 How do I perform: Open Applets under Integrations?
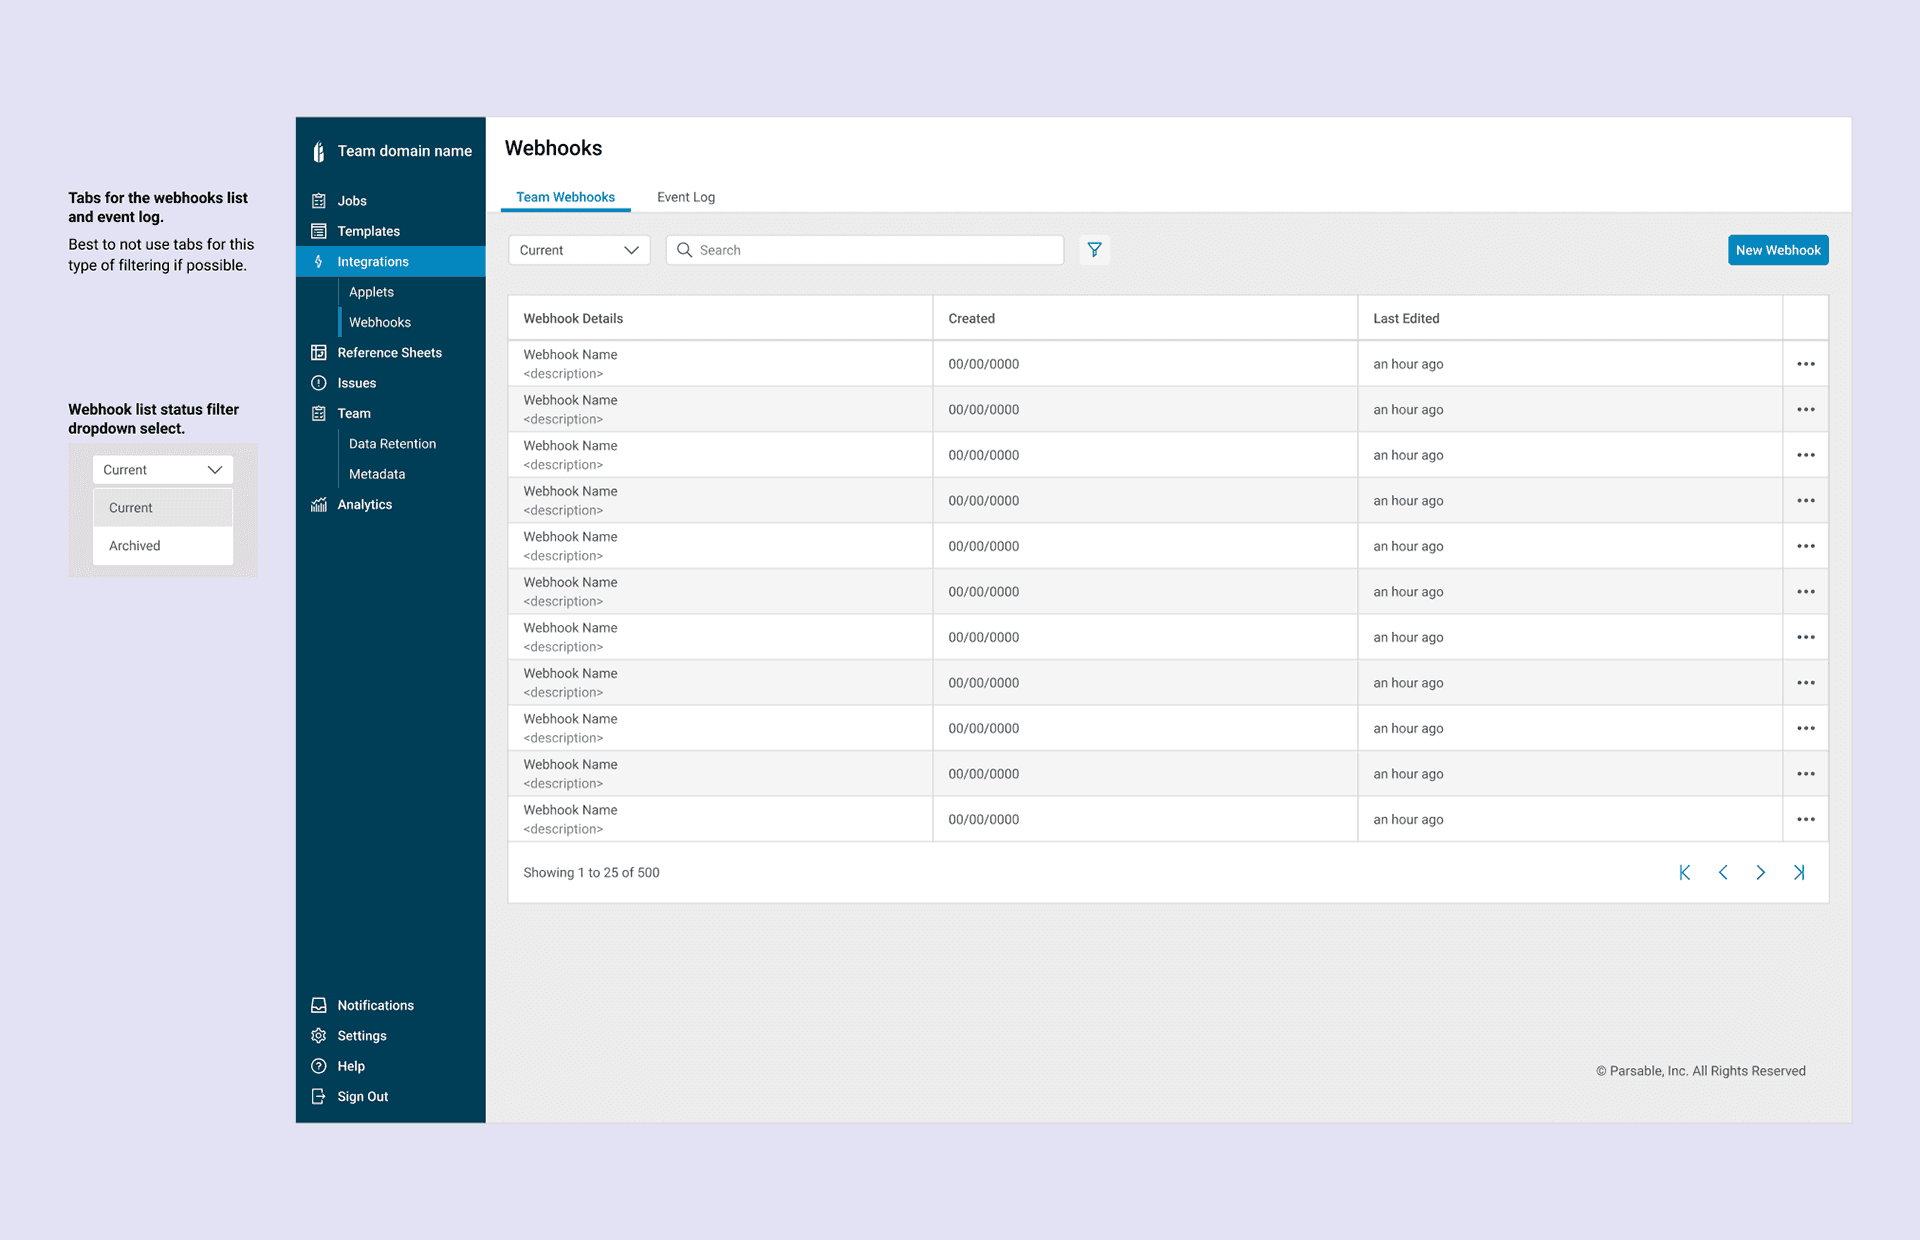click(x=371, y=292)
